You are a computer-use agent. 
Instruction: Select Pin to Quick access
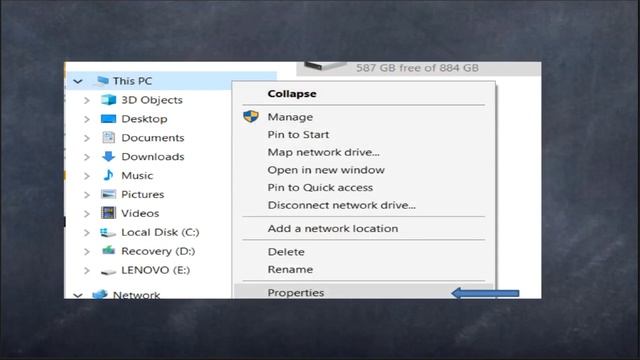[x=320, y=187]
